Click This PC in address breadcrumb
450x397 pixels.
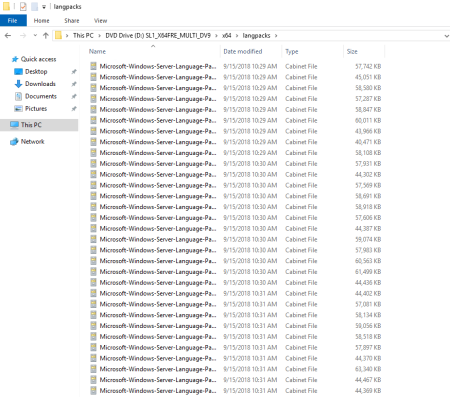pyautogui.click(x=83, y=35)
